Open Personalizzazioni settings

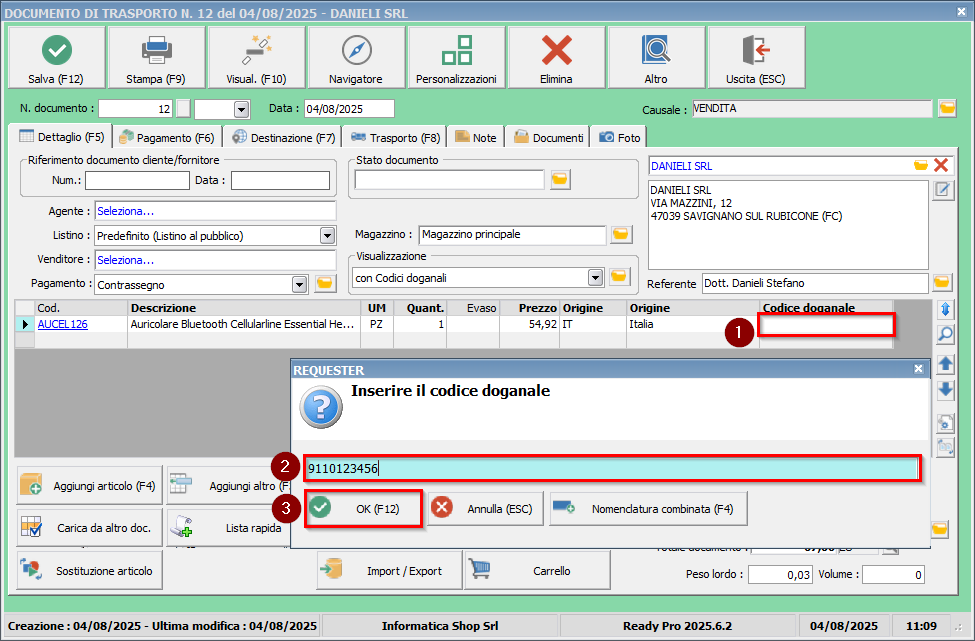coord(456,58)
